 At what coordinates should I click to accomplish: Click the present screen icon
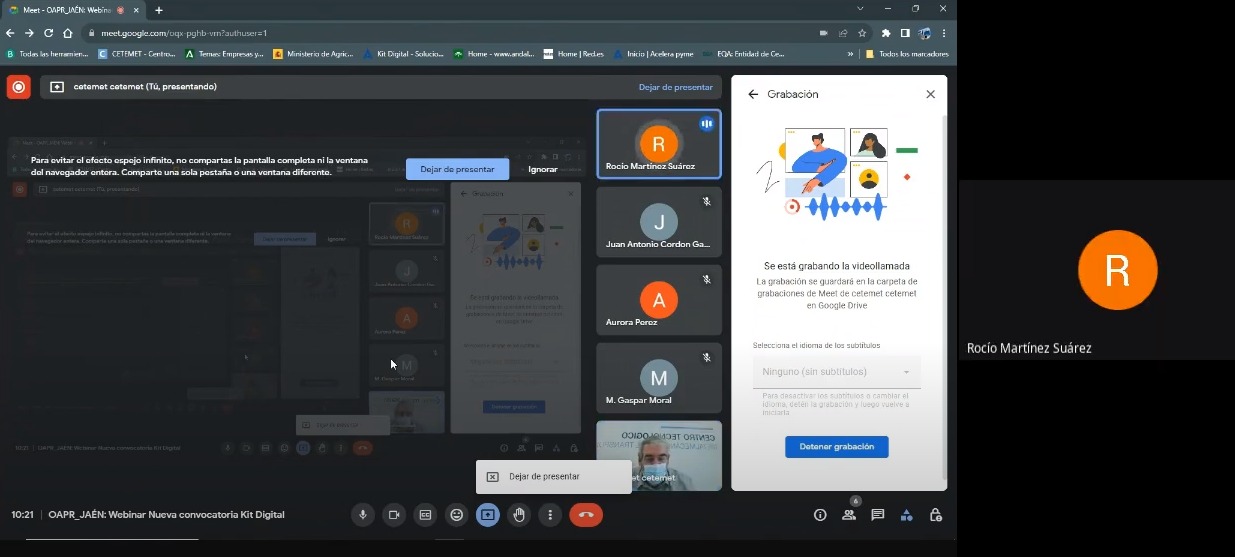[488, 515]
